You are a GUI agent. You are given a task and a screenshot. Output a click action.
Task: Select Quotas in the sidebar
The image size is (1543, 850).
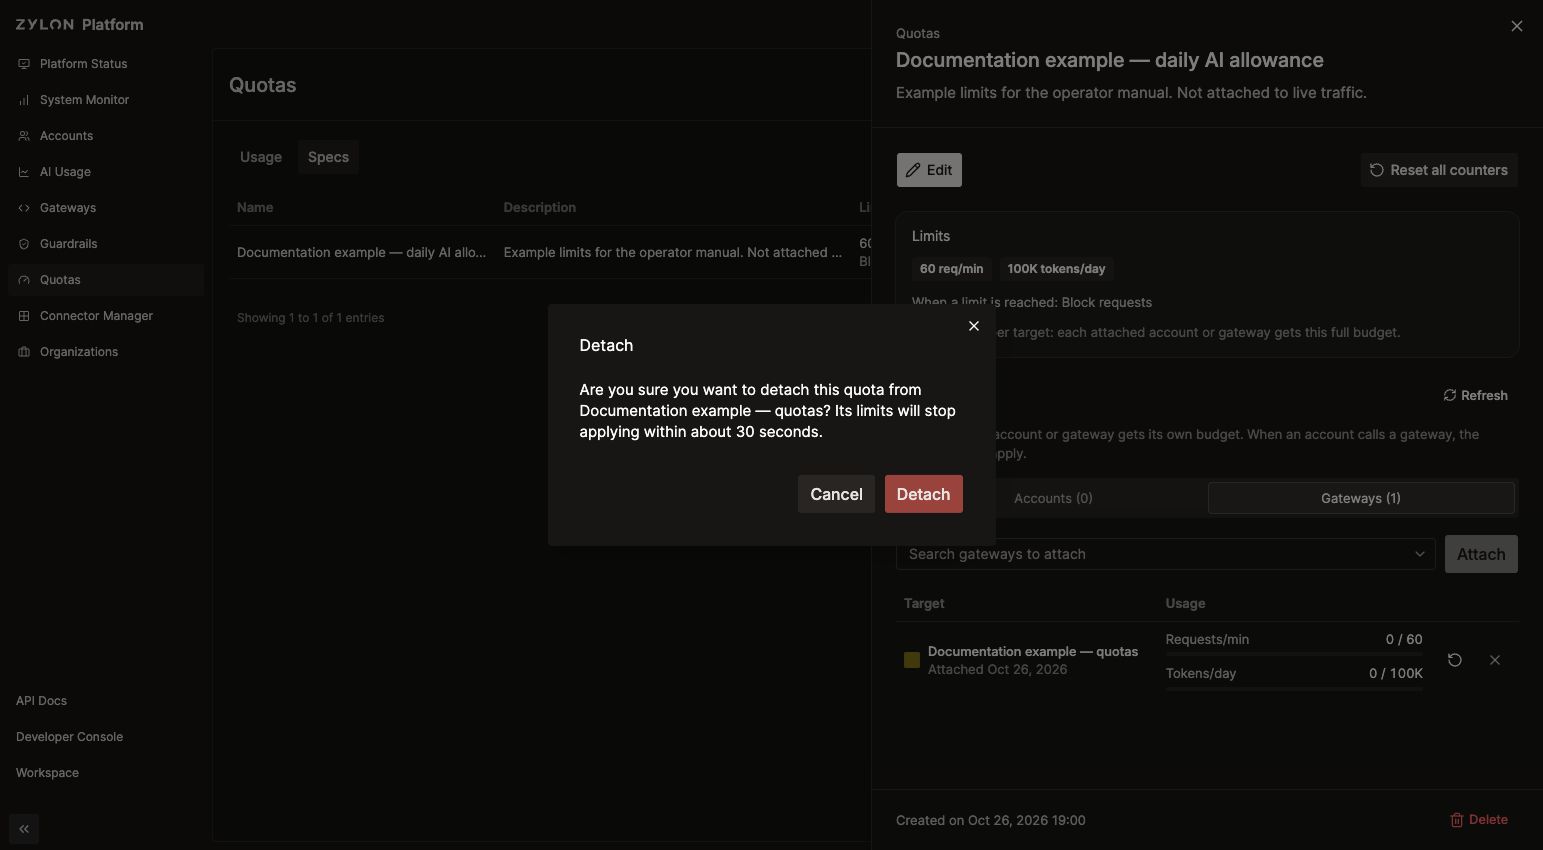[106, 280]
